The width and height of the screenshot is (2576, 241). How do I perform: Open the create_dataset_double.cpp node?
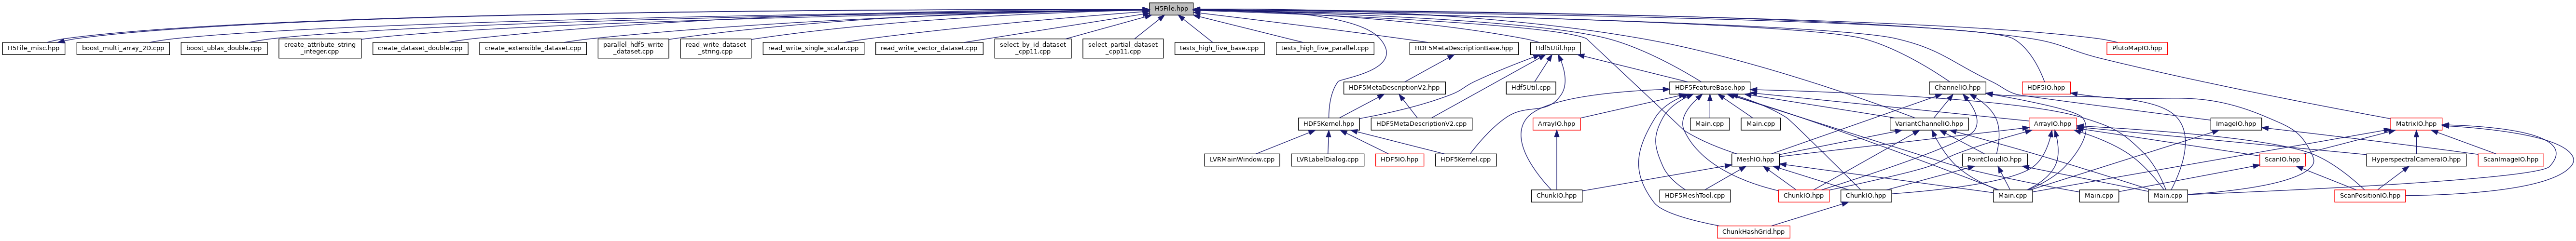coord(418,48)
